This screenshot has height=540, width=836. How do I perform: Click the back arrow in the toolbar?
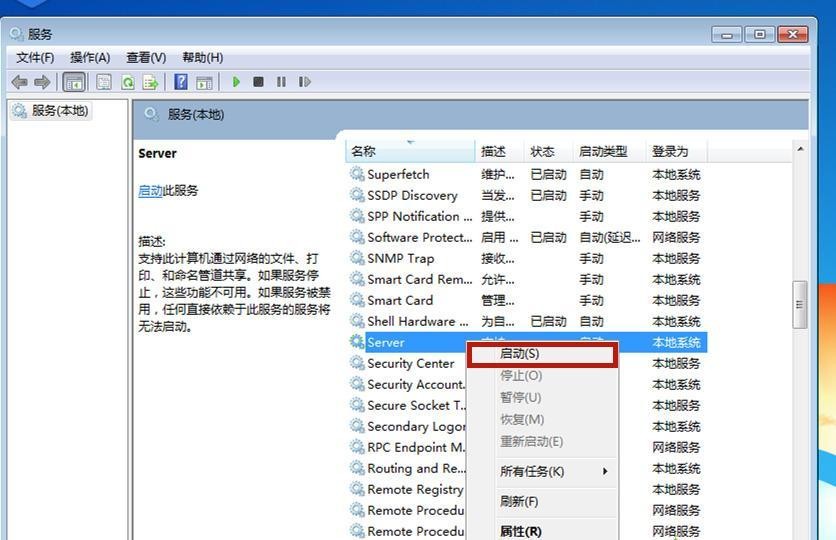19,82
